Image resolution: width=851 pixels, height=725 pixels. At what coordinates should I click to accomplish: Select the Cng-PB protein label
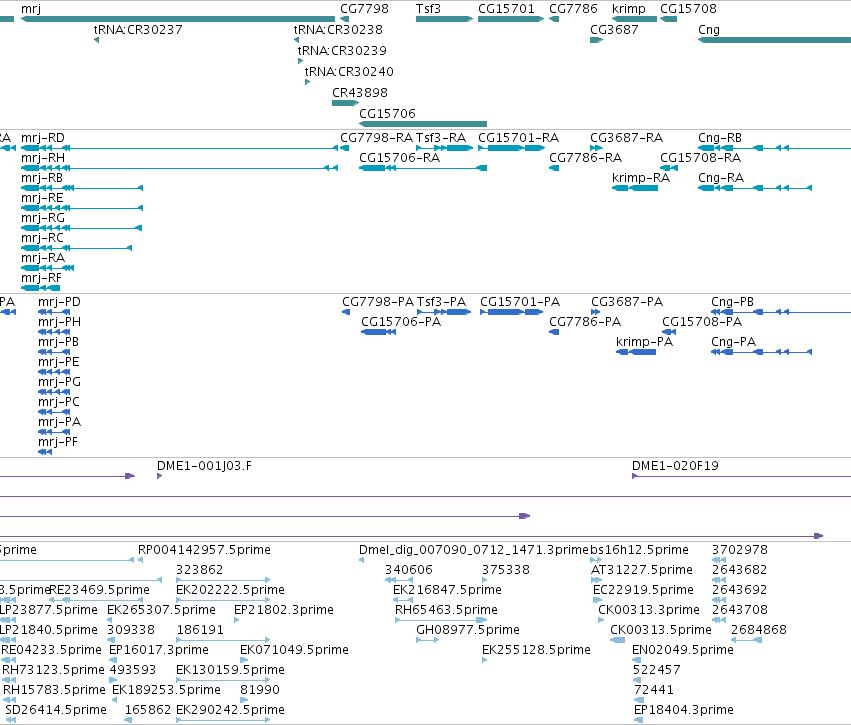pos(732,302)
